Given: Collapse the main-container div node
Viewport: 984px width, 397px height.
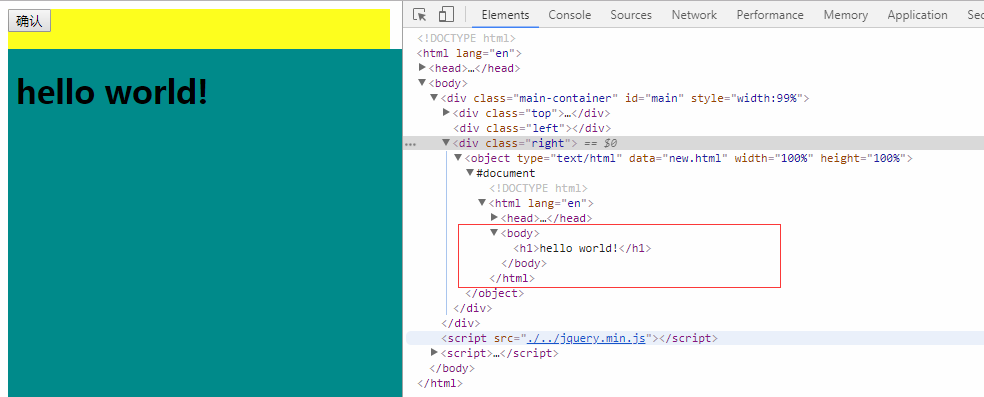Looking at the screenshot, I should tap(434, 98).
